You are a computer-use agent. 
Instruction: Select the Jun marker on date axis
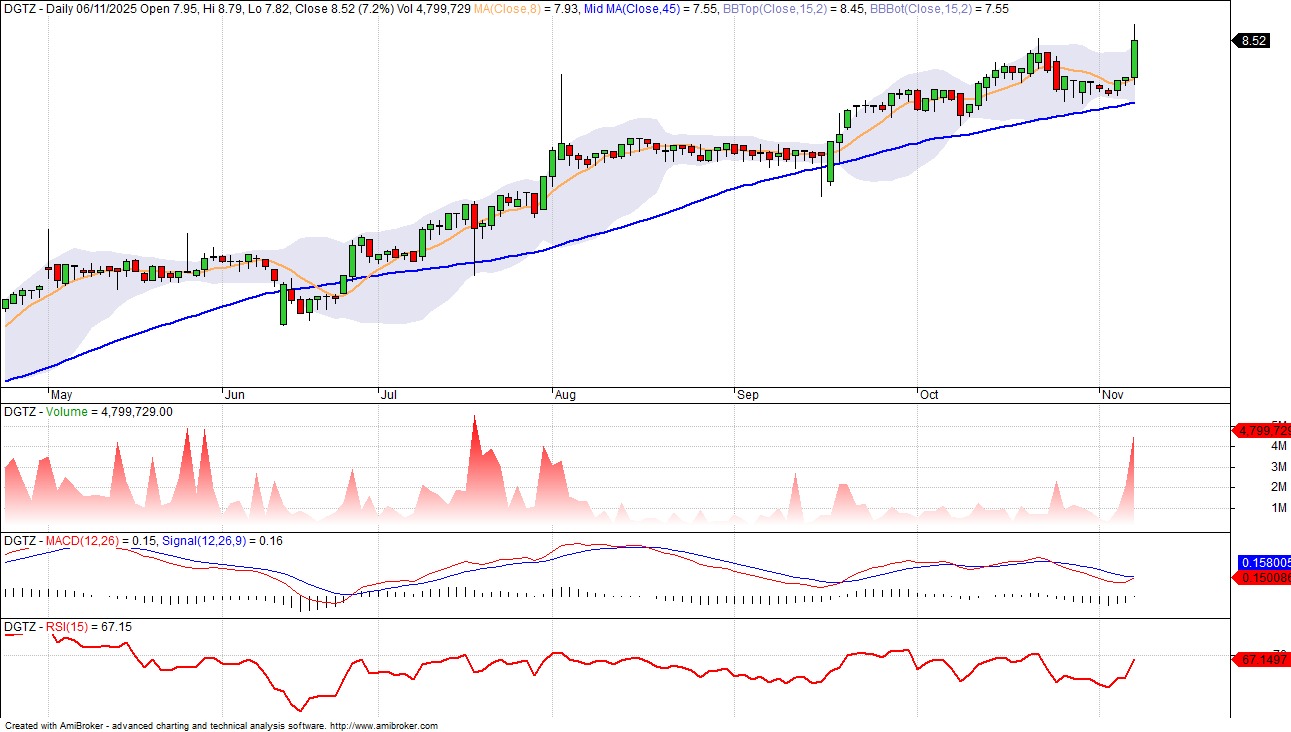click(233, 395)
